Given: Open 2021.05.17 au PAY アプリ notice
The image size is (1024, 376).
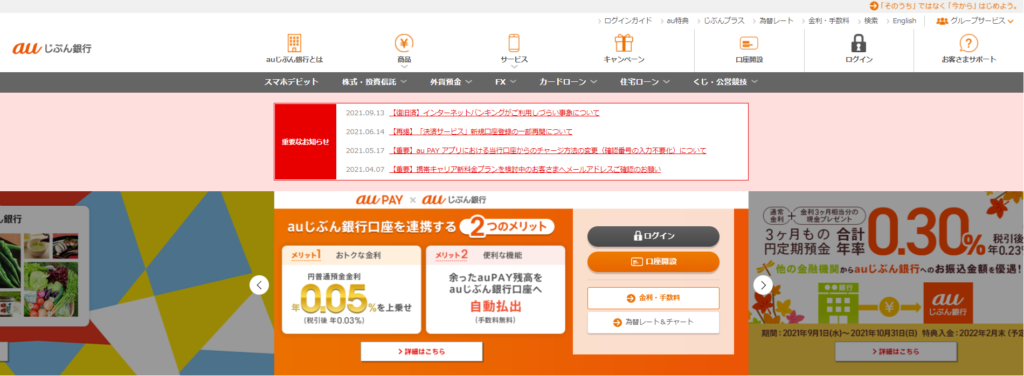Looking at the screenshot, I should (x=547, y=150).
